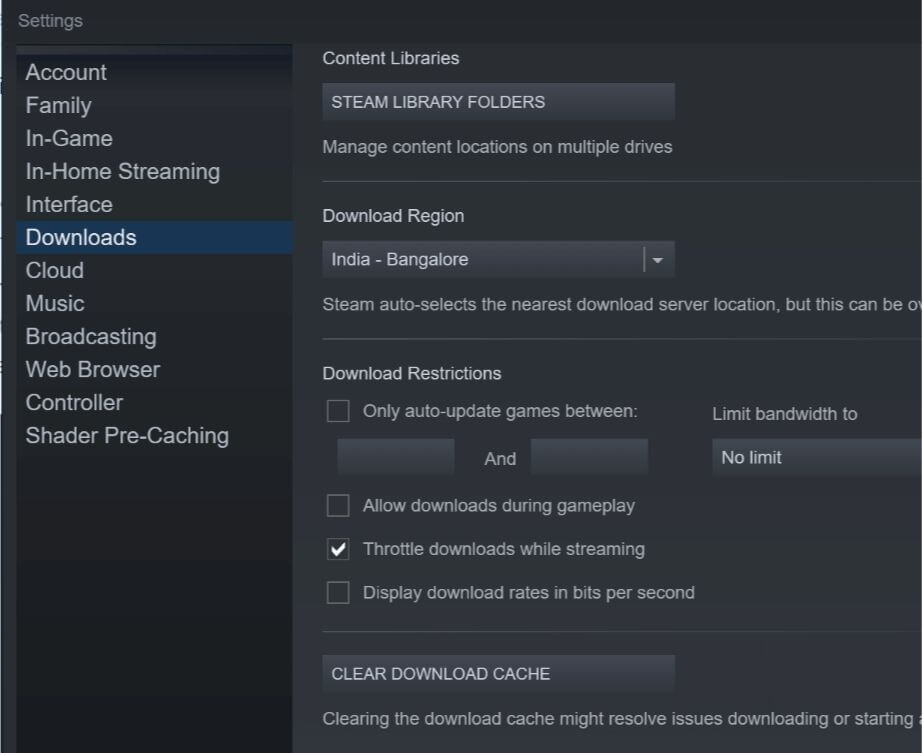Viewport: 922px width, 753px height.
Task: Open In-Home Streaming settings
Action: pyautogui.click(x=122, y=171)
